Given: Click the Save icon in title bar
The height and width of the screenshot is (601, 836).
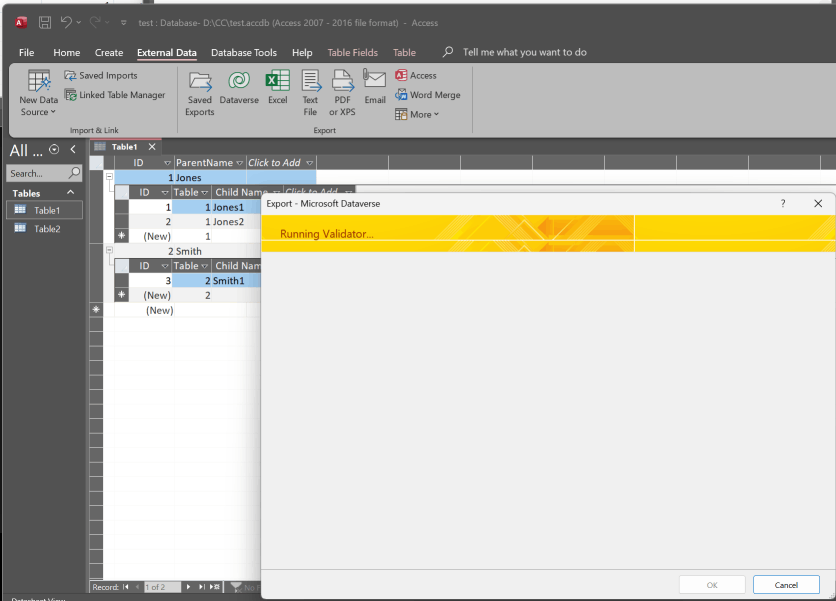Looking at the screenshot, I should point(45,22).
